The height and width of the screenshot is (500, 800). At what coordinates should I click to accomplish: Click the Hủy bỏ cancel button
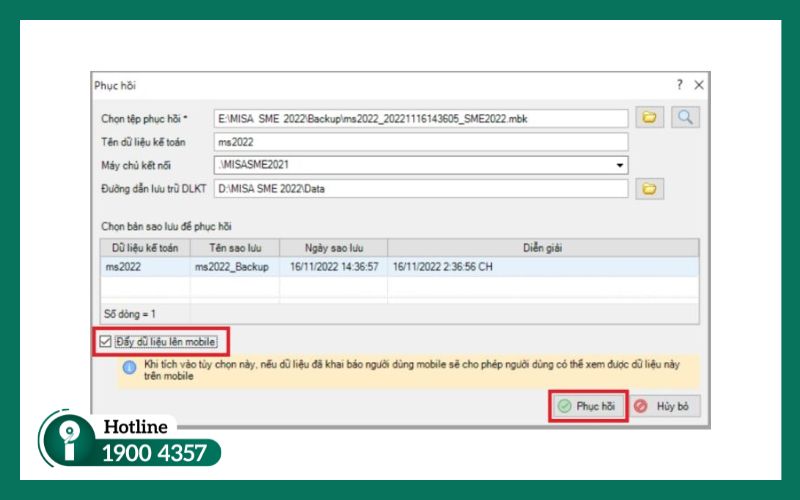[x=666, y=407]
